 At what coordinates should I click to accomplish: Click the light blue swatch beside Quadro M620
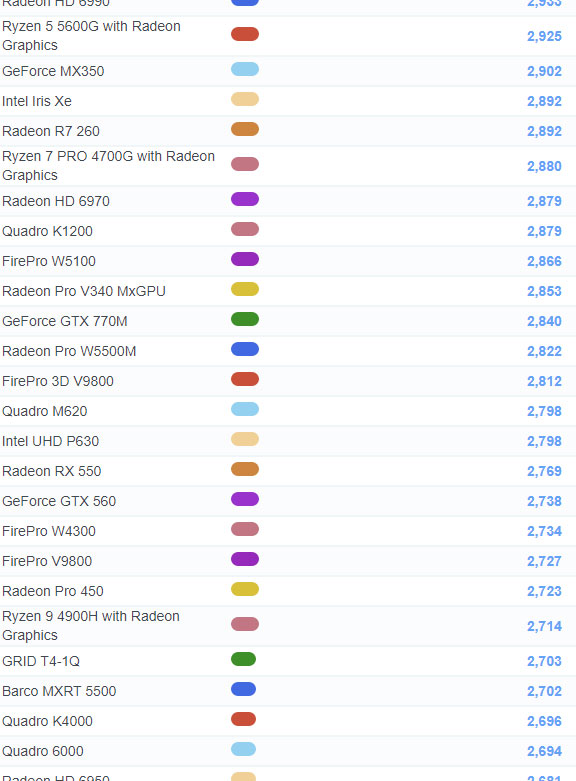click(245, 409)
